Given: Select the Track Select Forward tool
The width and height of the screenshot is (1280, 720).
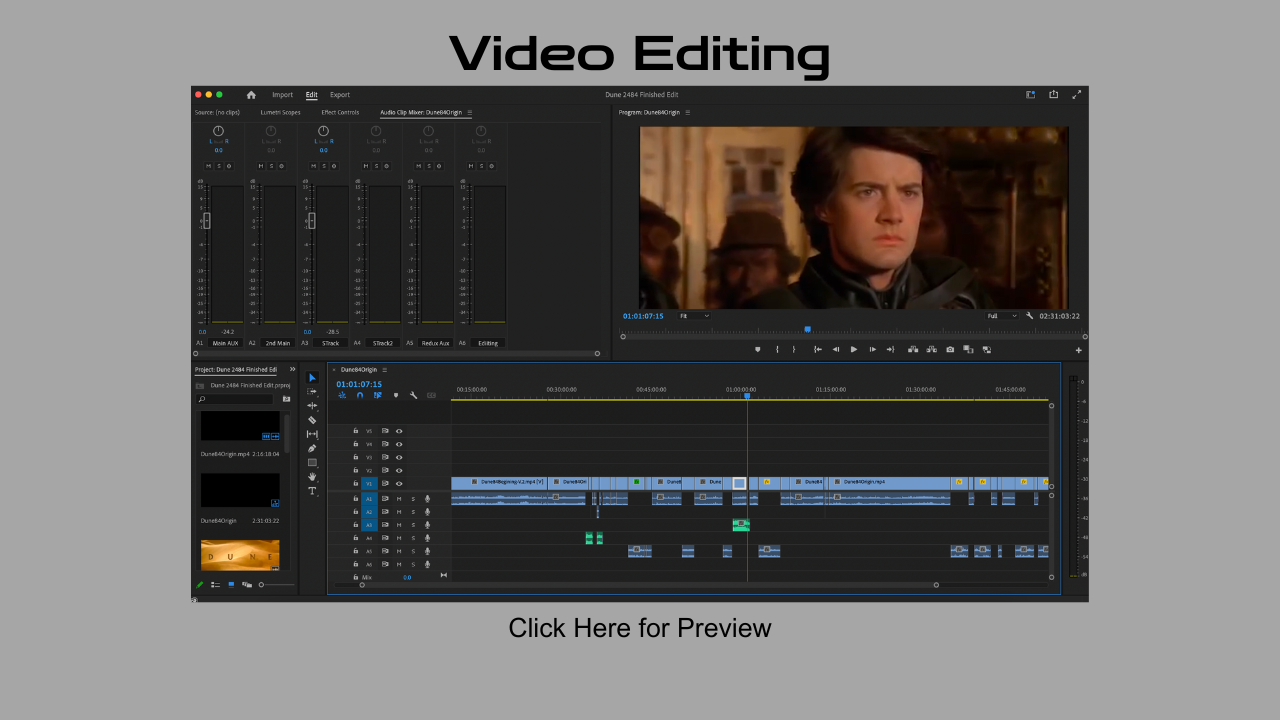Looking at the screenshot, I should click(312, 391).
